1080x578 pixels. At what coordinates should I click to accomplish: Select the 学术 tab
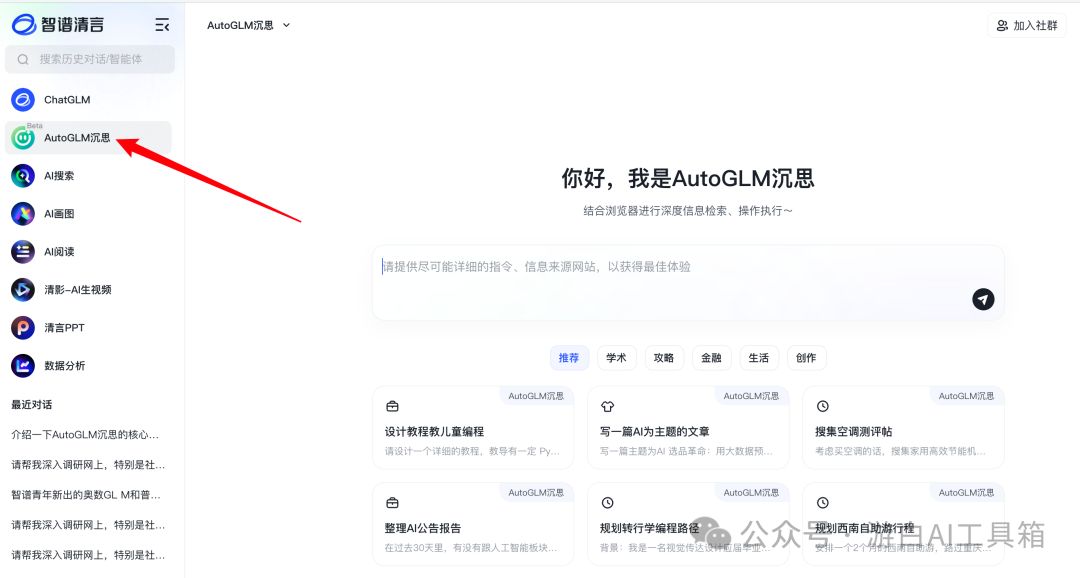(616, 358)
